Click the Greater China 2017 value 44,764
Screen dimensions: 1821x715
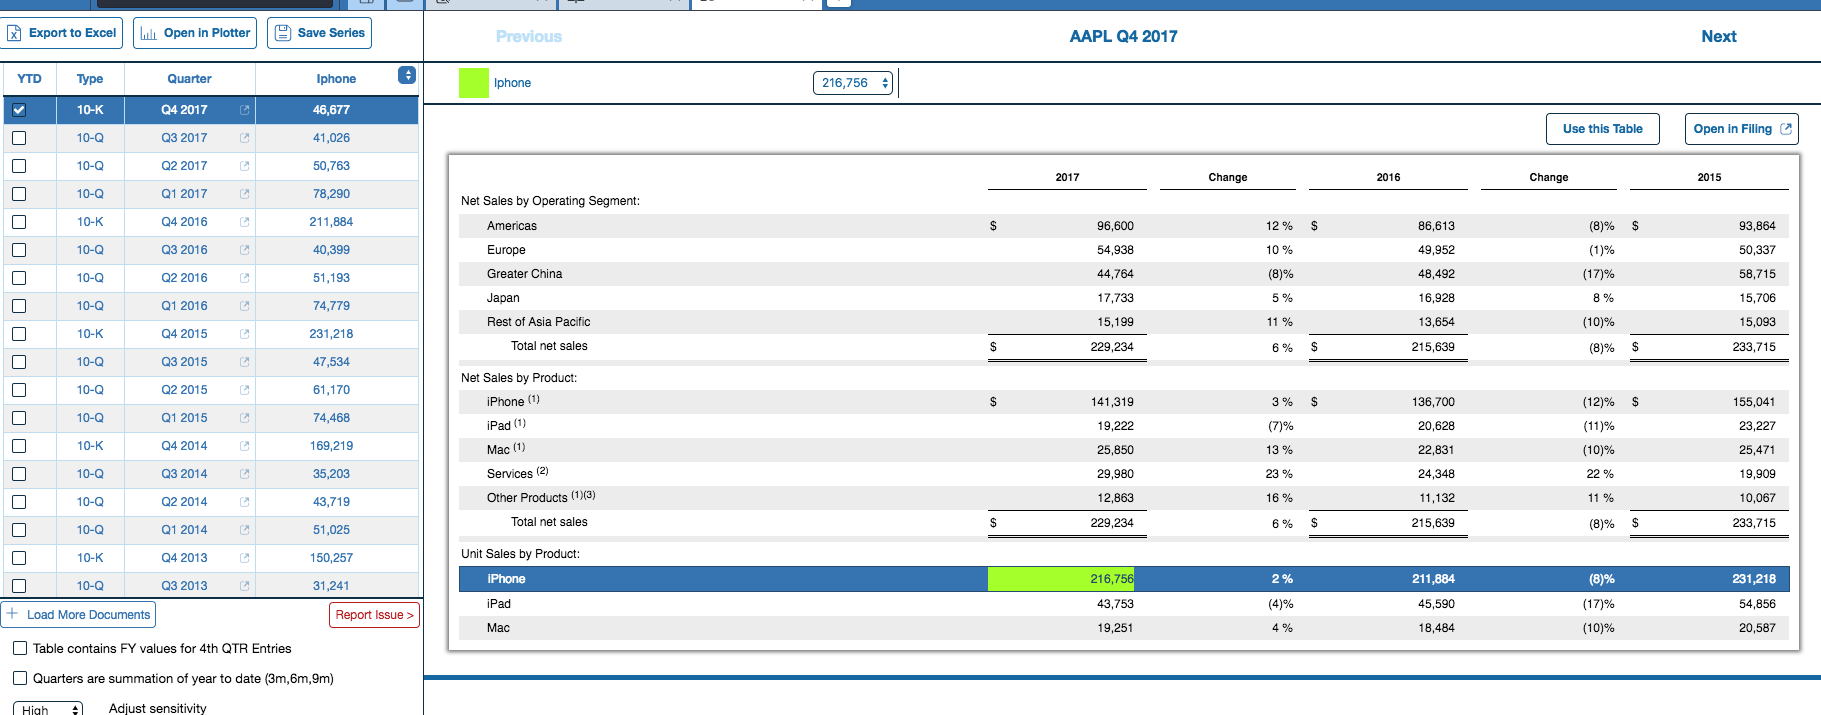(1115, 274)
